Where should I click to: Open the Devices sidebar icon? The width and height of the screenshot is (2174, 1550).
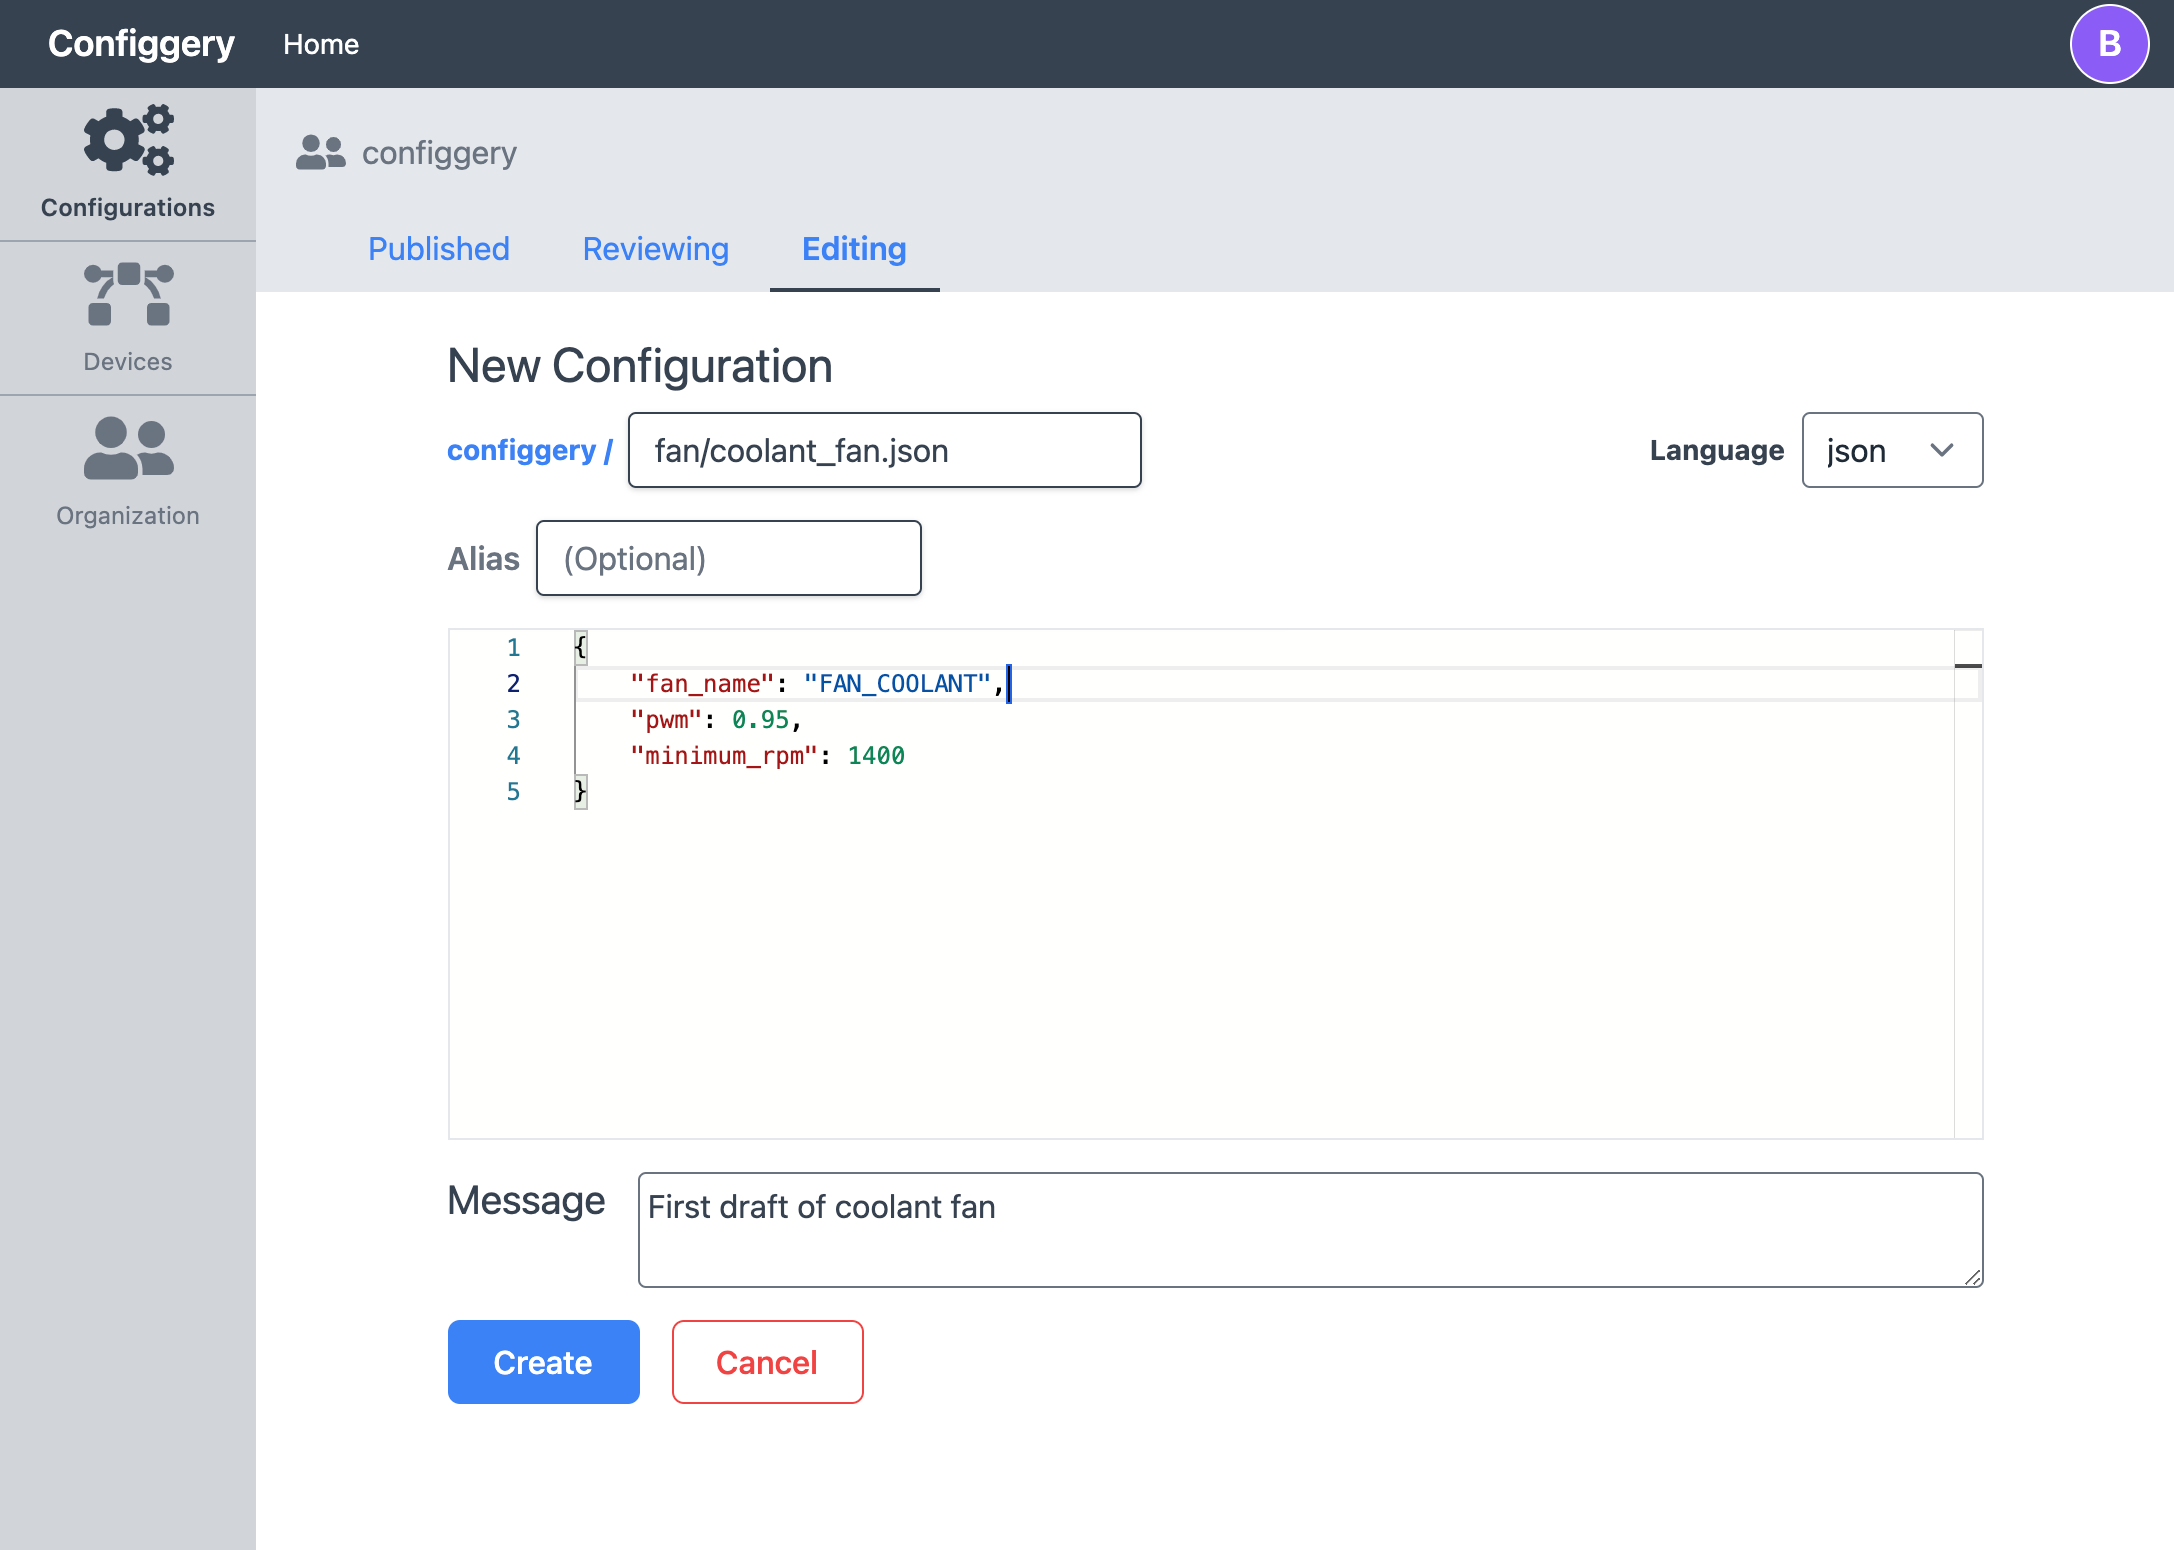[x=128, y=296]
